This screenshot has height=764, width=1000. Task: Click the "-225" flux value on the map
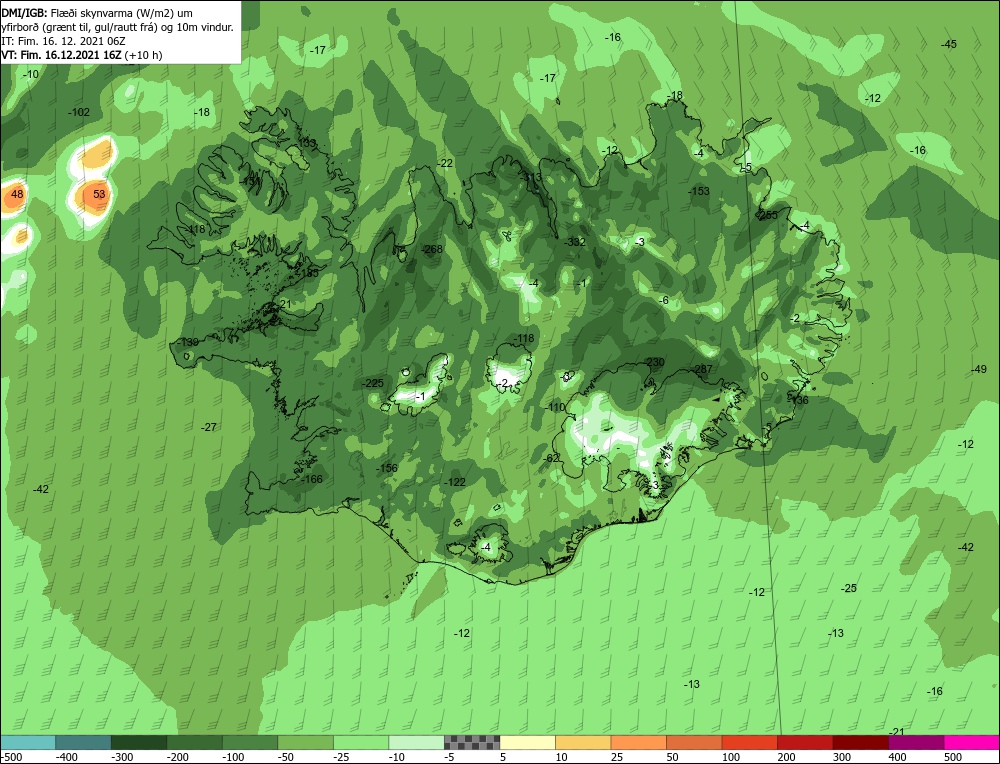(373, 383)
